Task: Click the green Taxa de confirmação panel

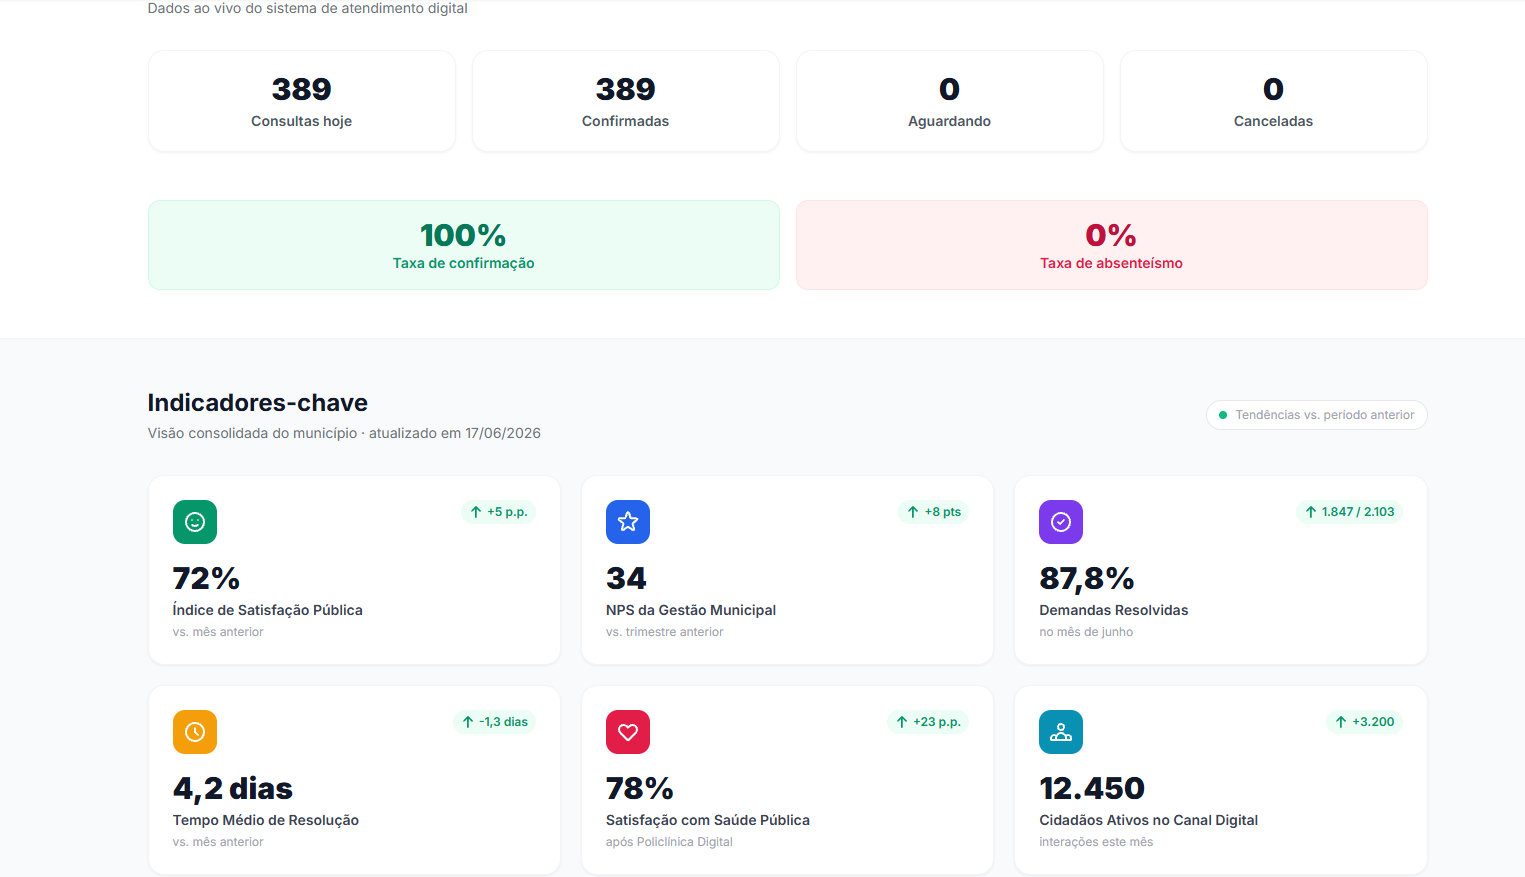Action: (x=464, y=245)
